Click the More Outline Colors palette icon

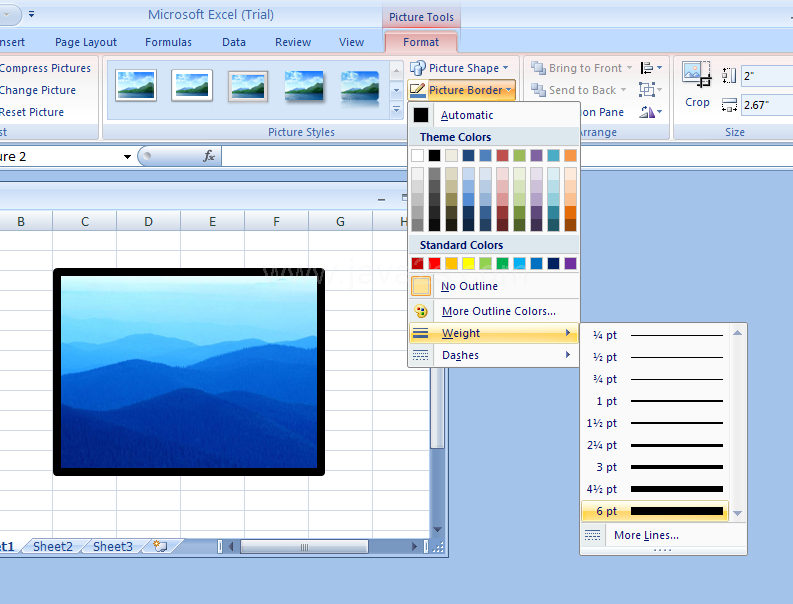(x=421, y=311)
